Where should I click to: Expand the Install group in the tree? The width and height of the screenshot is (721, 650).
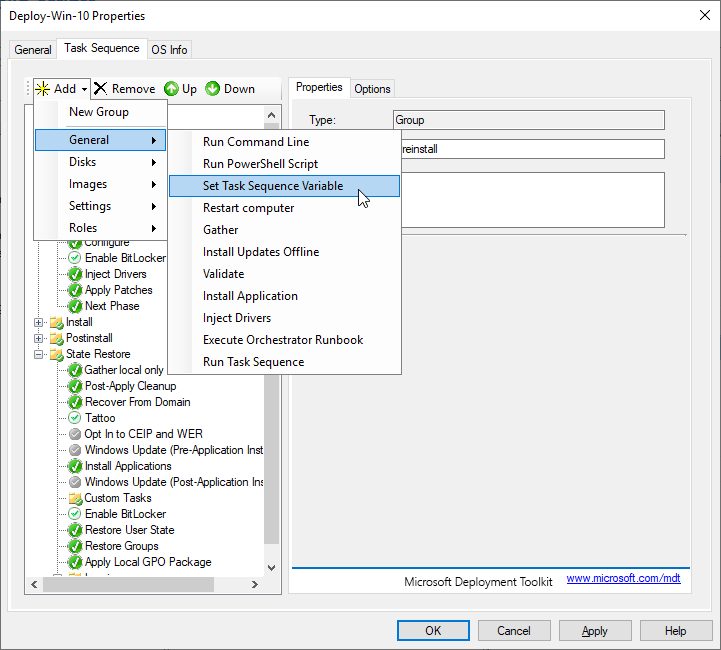coord(40,322)
